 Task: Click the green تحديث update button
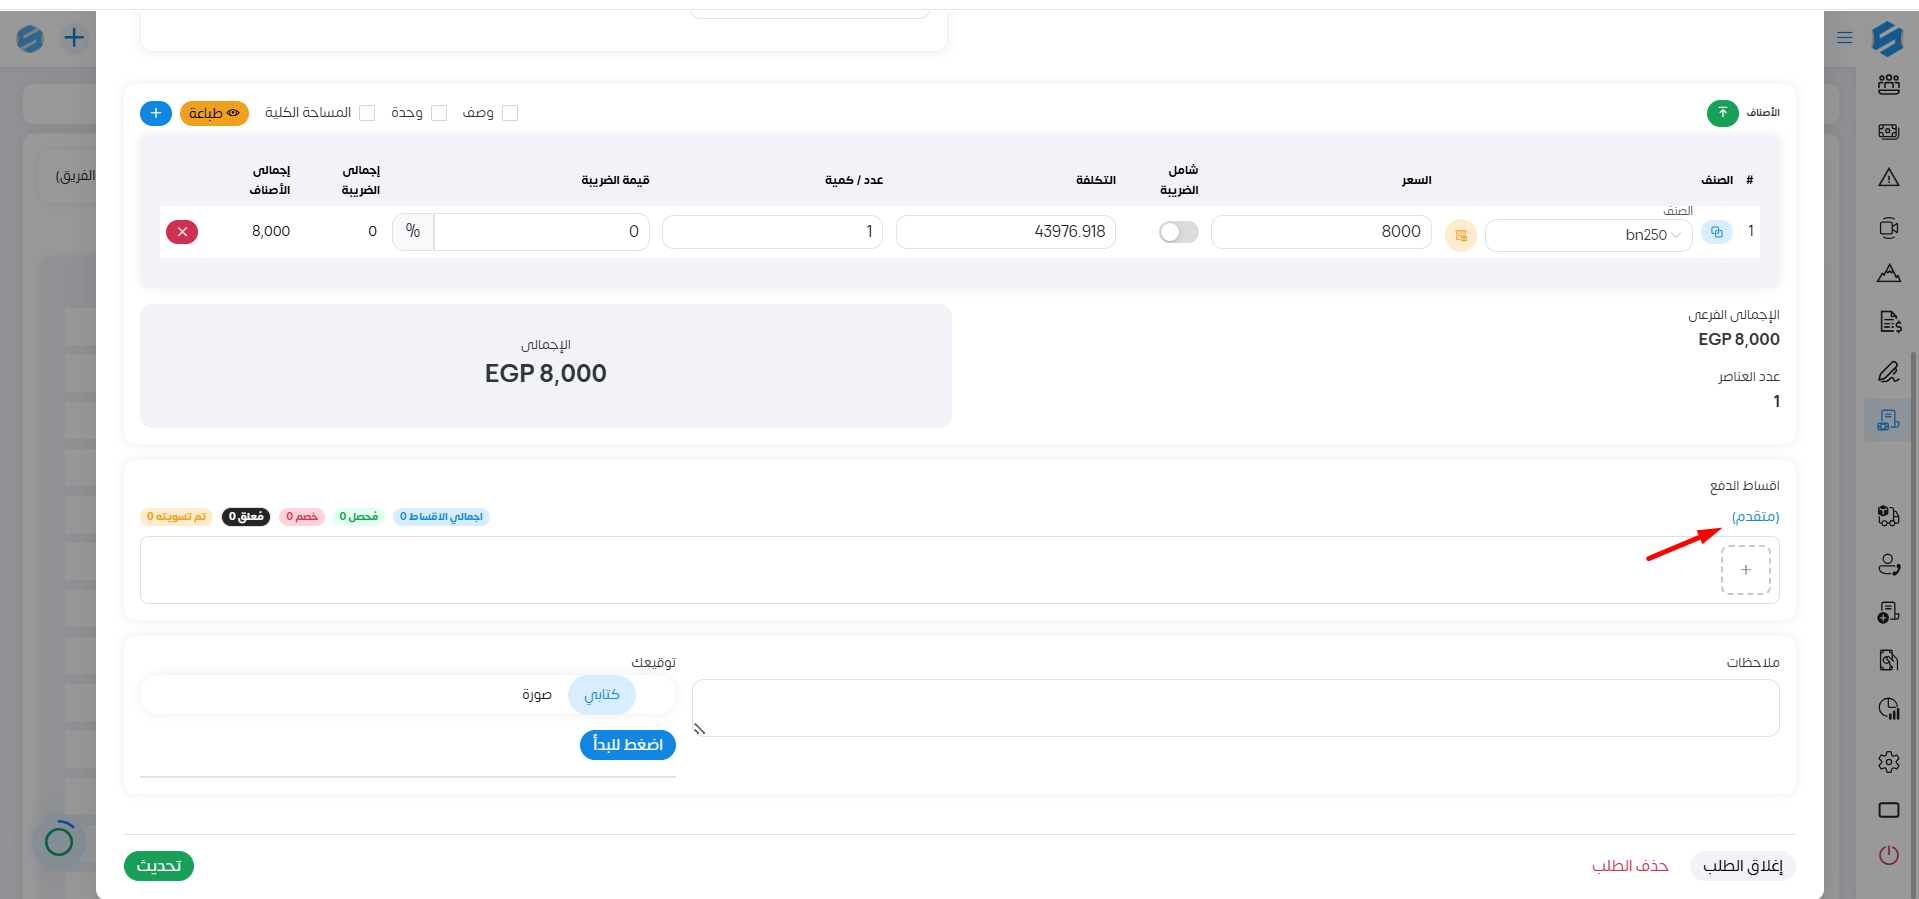click(x=159, y=866)
